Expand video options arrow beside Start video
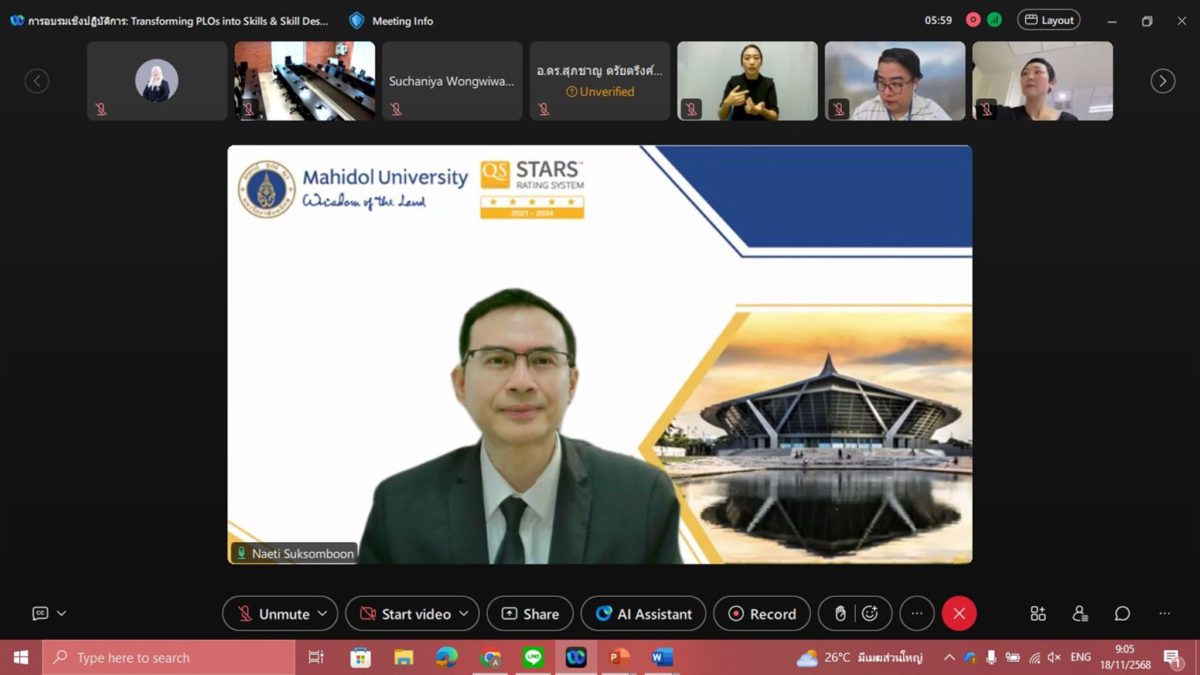Screen dimensions: 1200x675 pyautogui.click(x=464, y=614)
